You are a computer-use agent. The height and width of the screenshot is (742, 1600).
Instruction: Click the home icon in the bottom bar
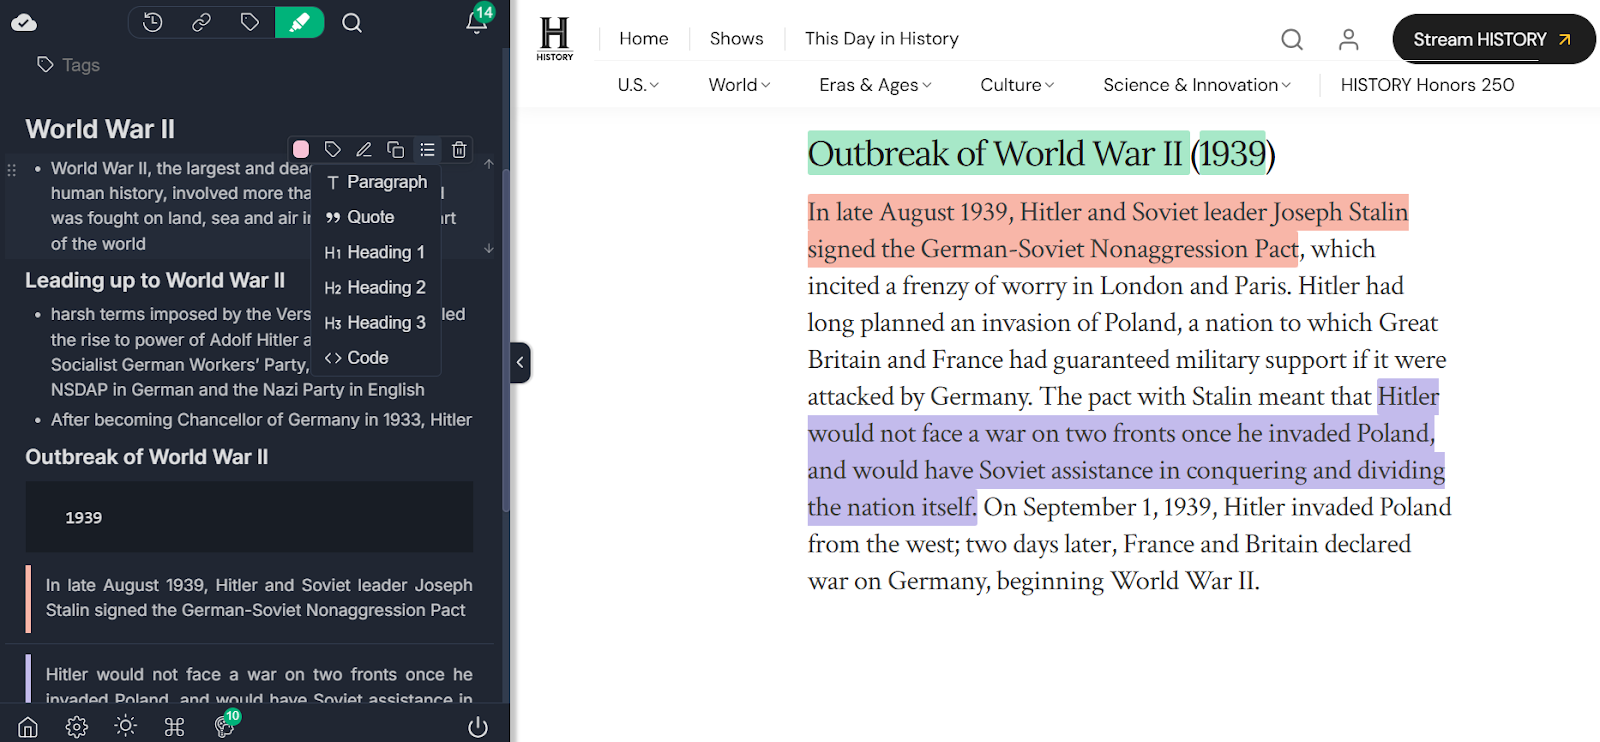pyautogui.click(x=28, y=727)
